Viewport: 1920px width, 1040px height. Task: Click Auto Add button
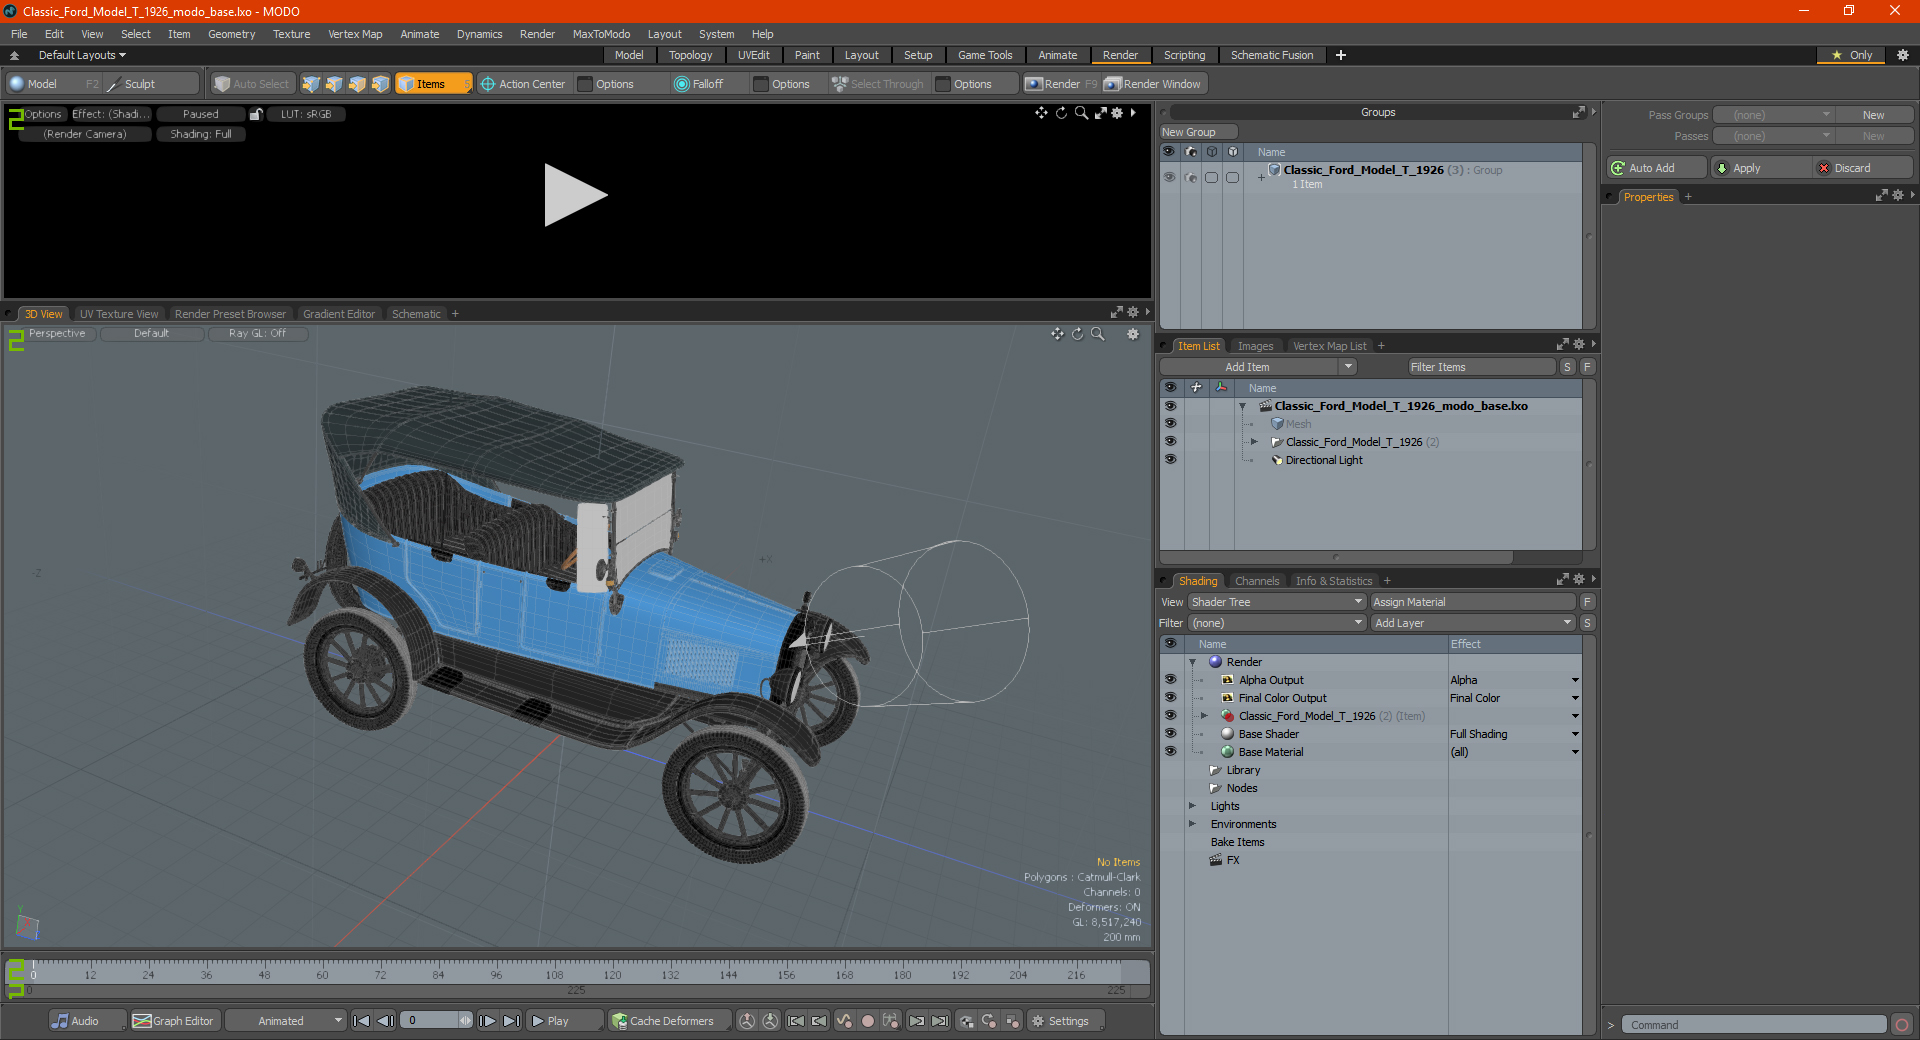(x=1656, y=168)
